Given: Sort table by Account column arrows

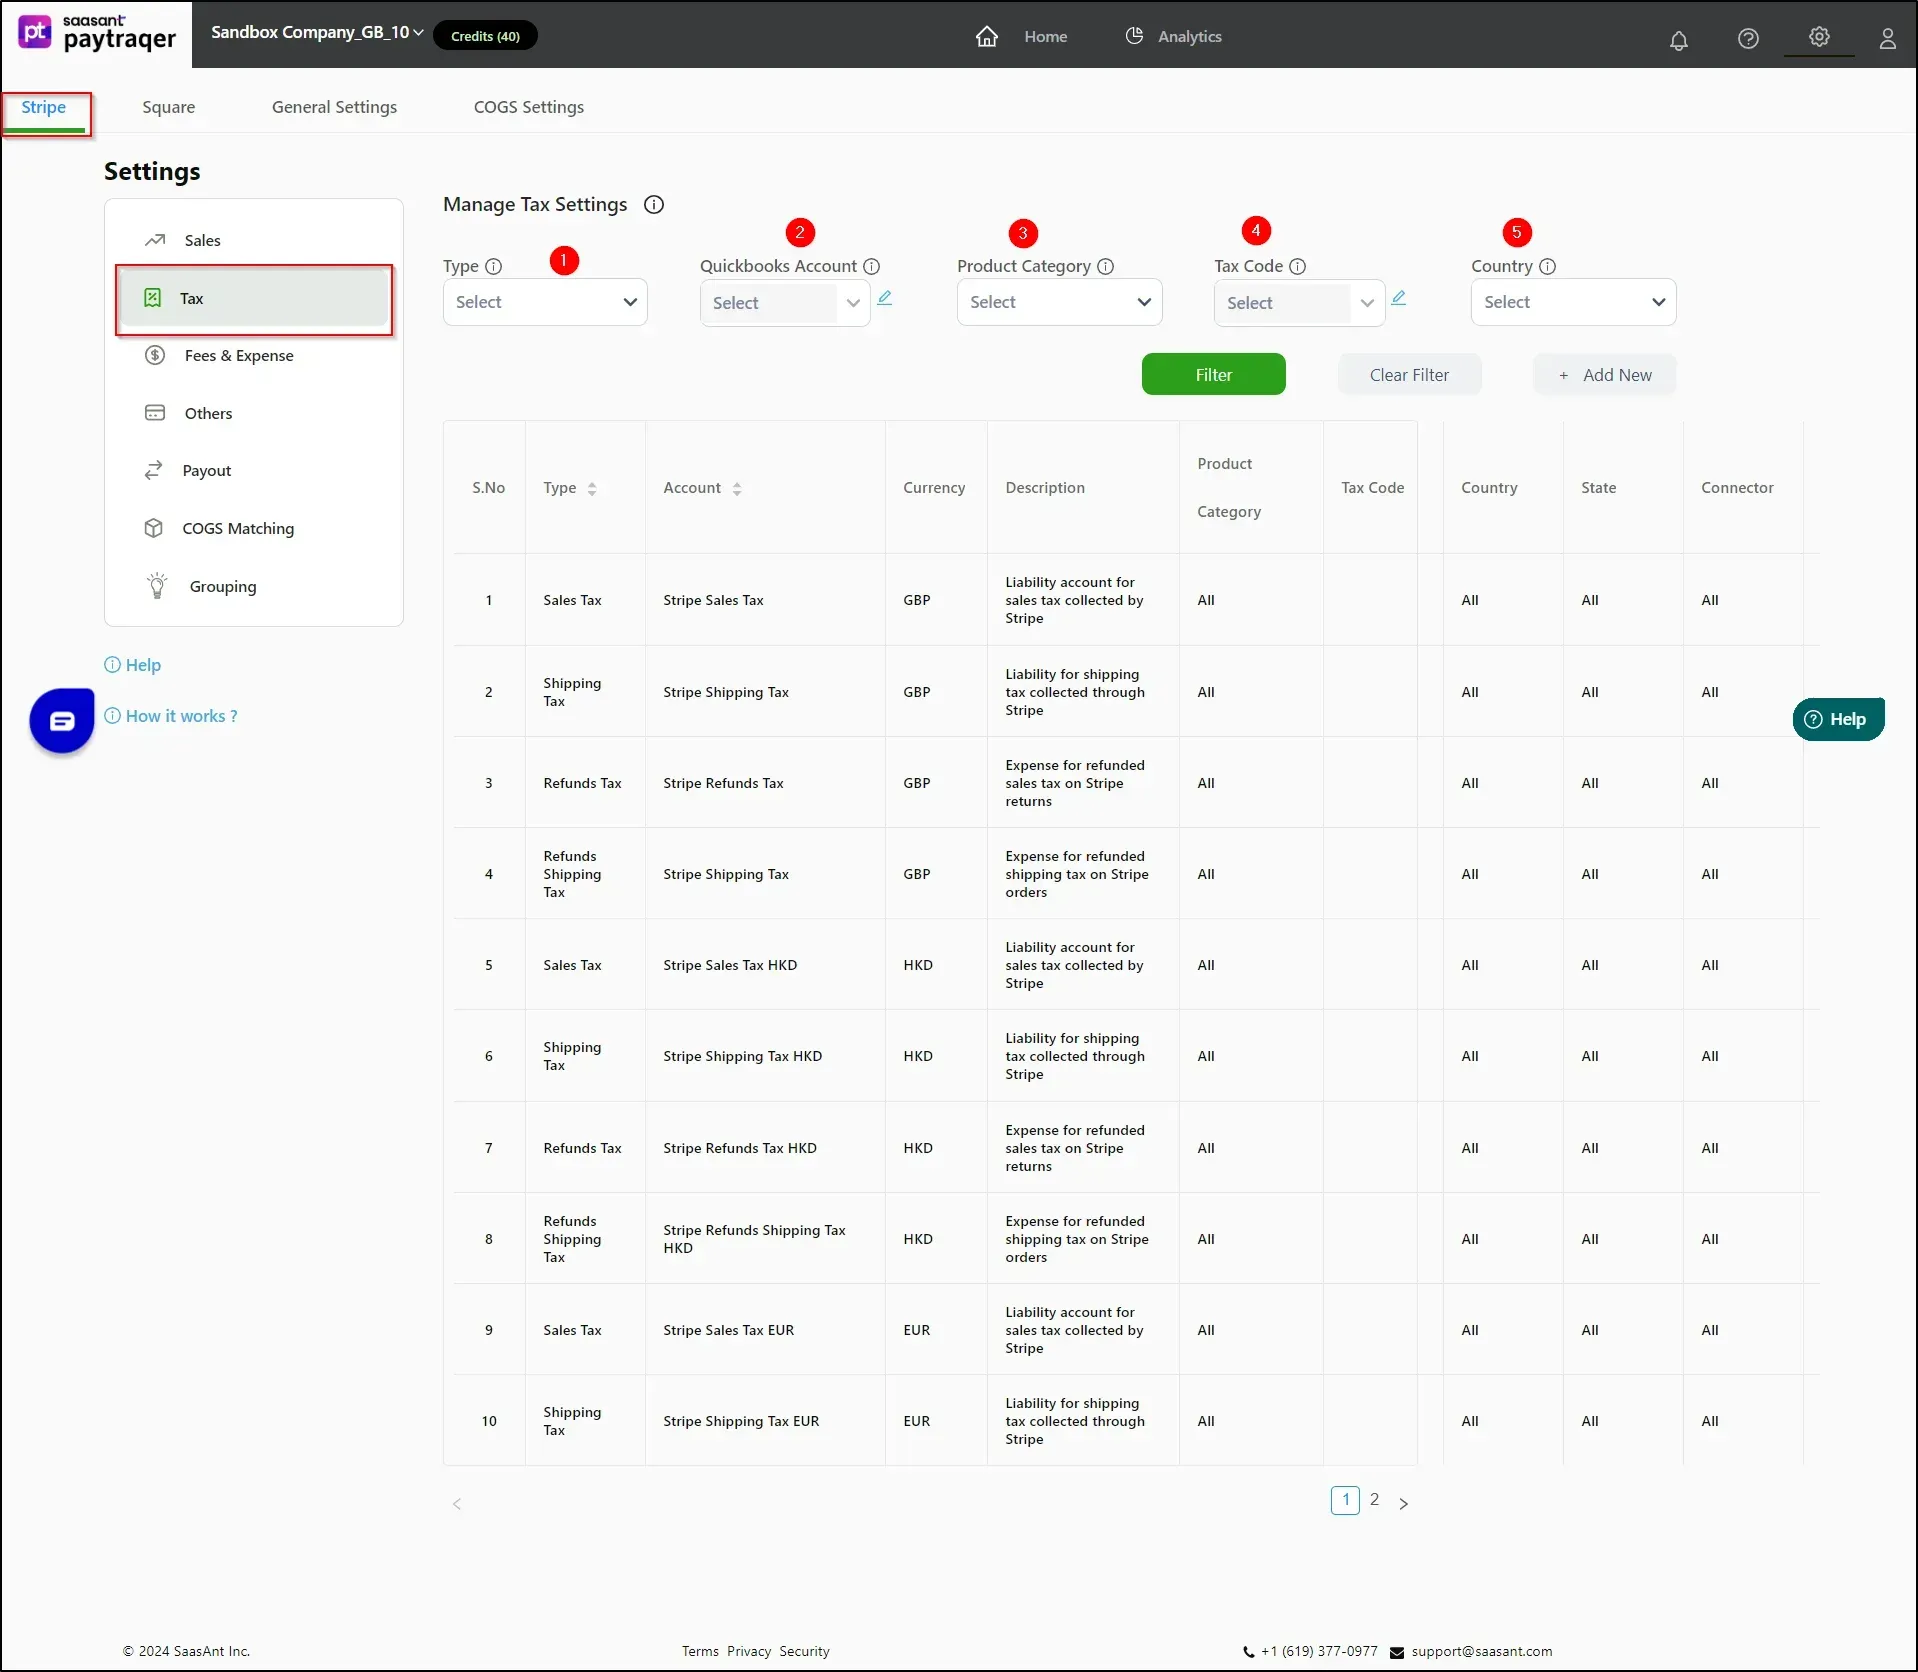Looking at the screenshot, I should pos(737,489).
